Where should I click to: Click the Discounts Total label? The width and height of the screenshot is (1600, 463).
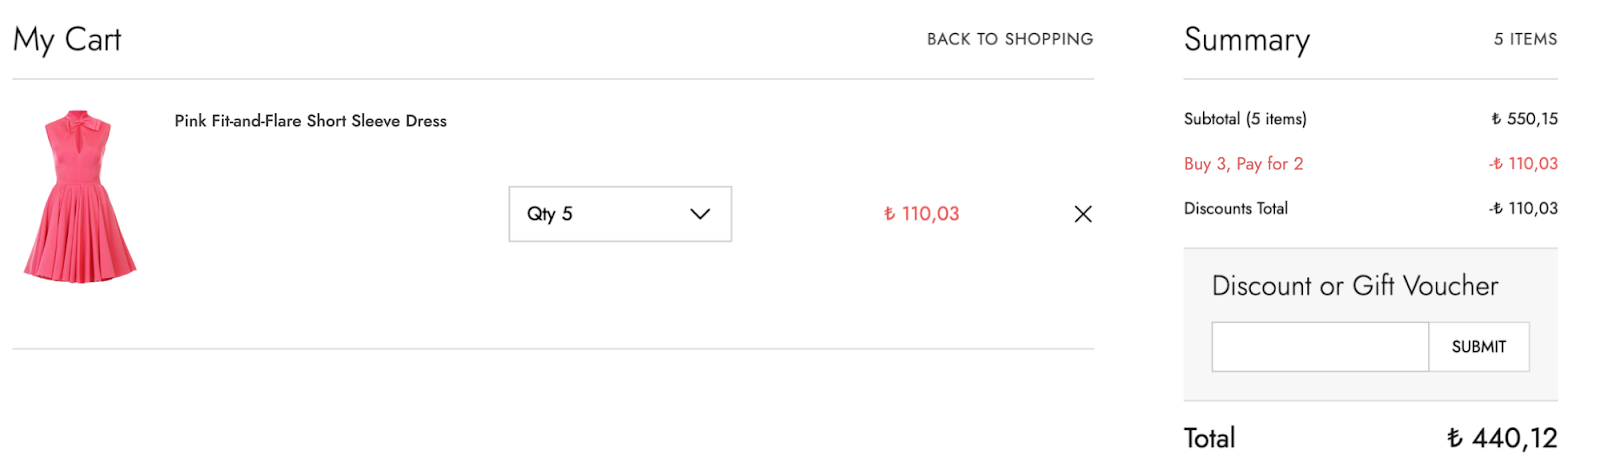pyautogui.click(x=1235, y=209)
